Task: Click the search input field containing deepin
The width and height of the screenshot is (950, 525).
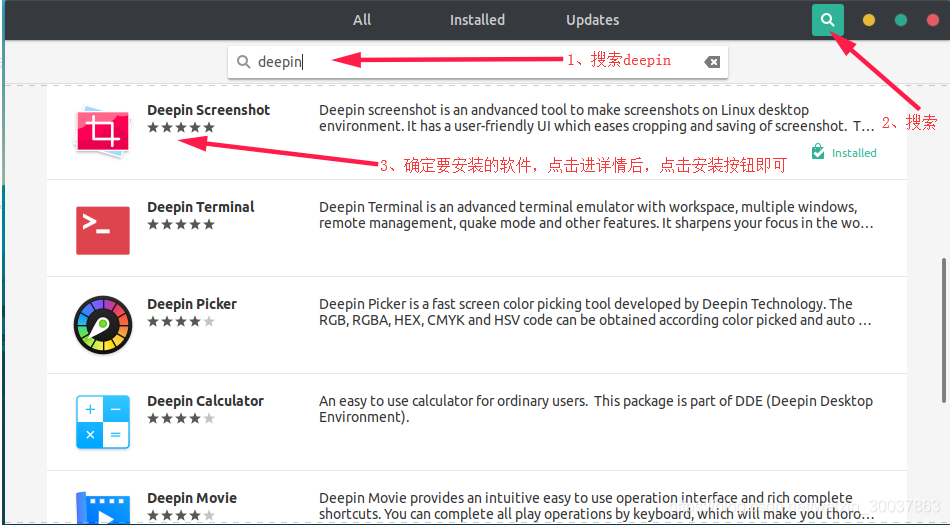Action: click(478, 62)
